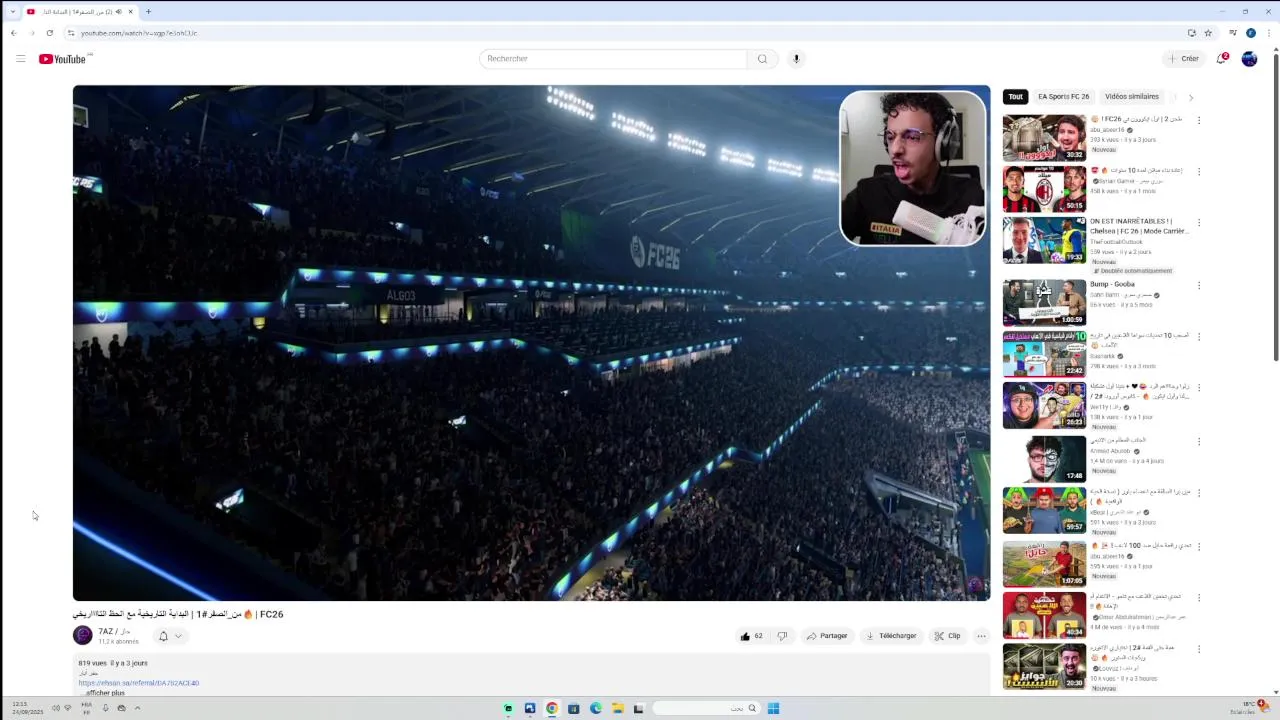
Task: Open the Bump - Gooba video title
Action: 1113,284
